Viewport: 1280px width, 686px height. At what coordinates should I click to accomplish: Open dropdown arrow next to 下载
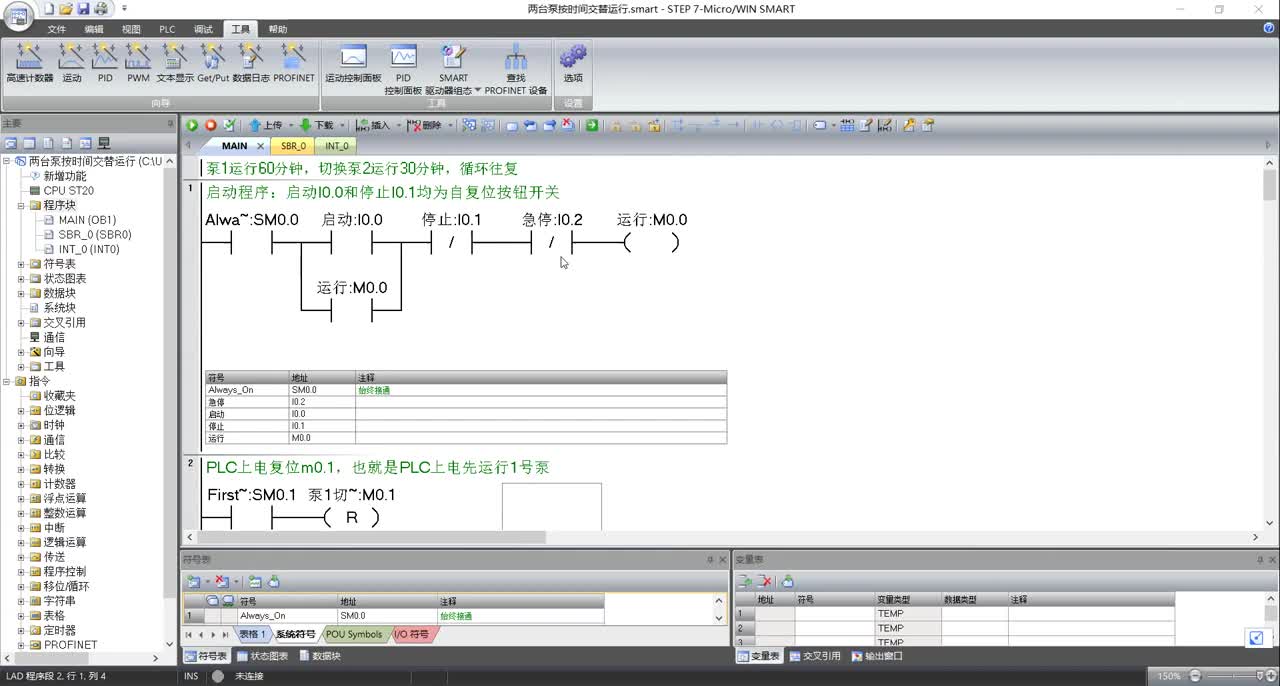click(x=342, y=126)
